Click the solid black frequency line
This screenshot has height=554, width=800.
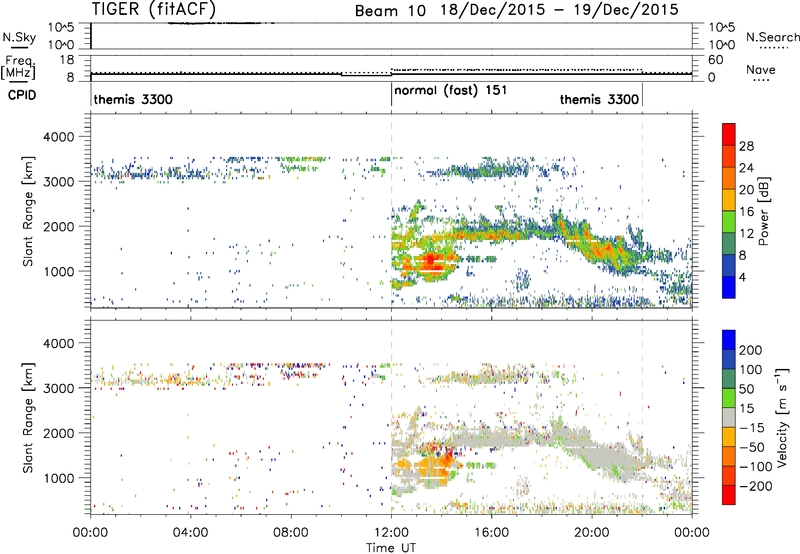tap(391, 74)
